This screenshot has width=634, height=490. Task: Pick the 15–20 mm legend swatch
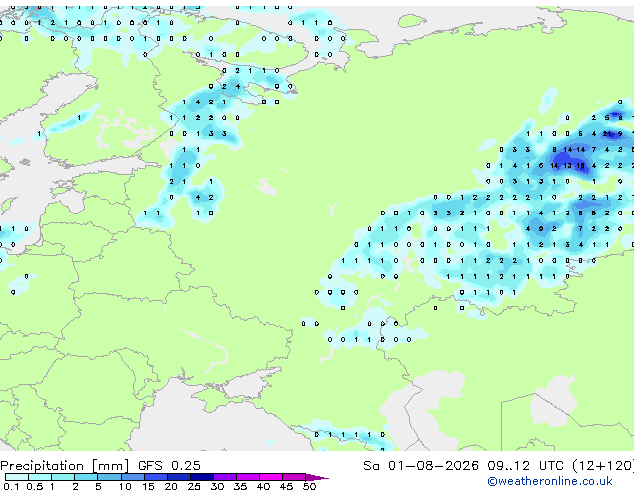pos(155,477)
